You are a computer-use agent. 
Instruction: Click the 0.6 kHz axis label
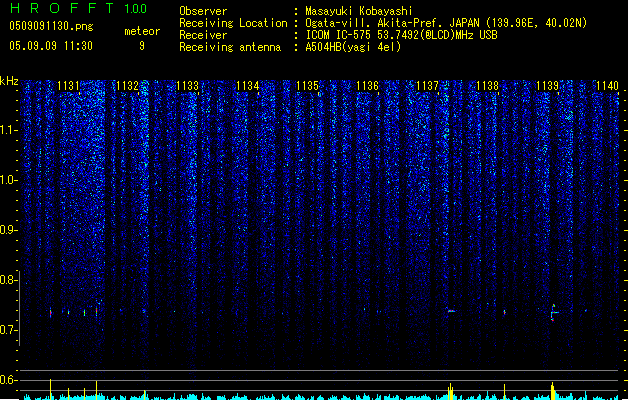coord(8,380)
